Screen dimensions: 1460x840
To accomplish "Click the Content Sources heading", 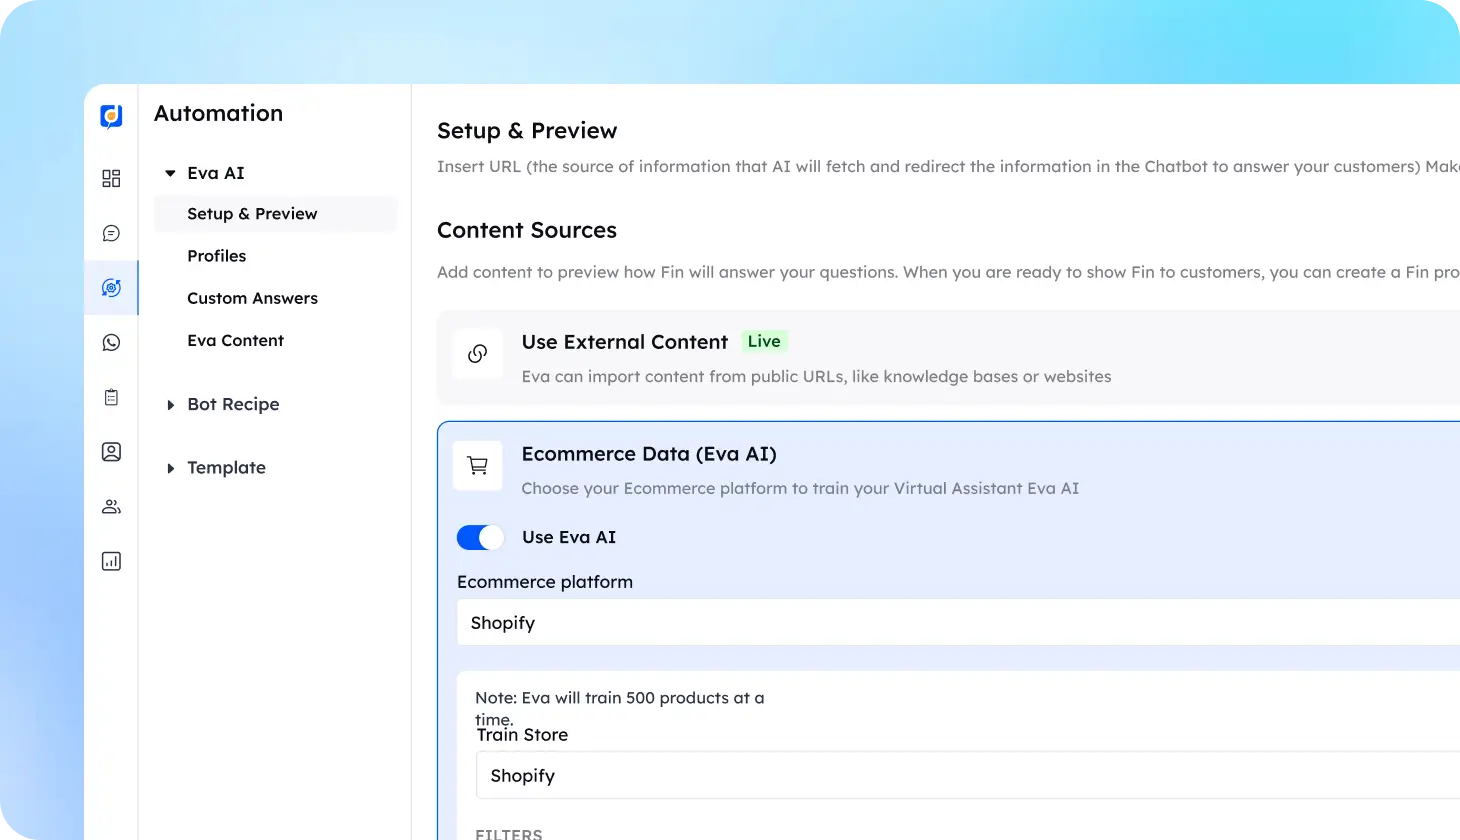I will point(527,230).
